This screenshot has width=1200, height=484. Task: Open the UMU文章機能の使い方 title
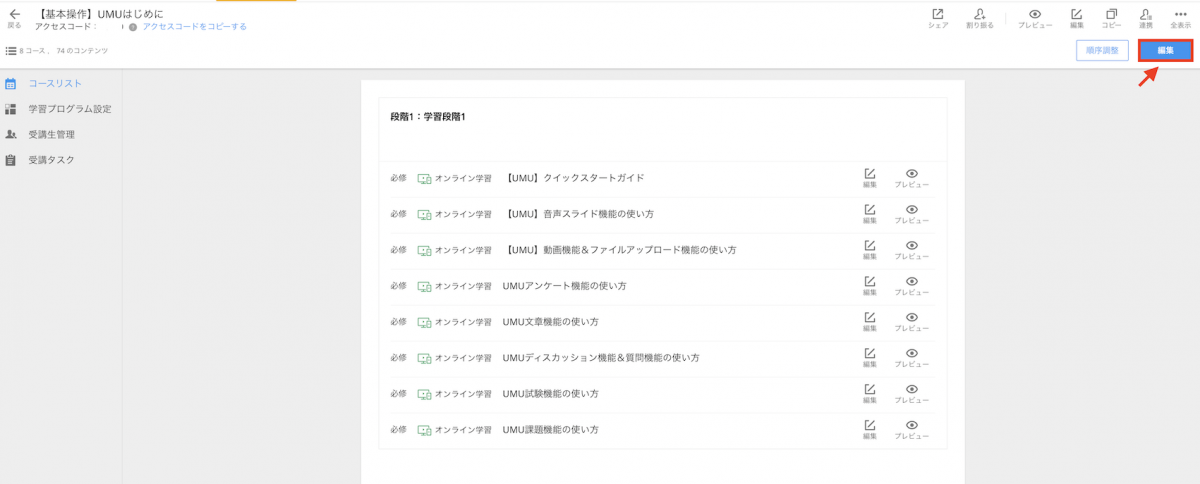pyautogui.click(x=550, y=322)
